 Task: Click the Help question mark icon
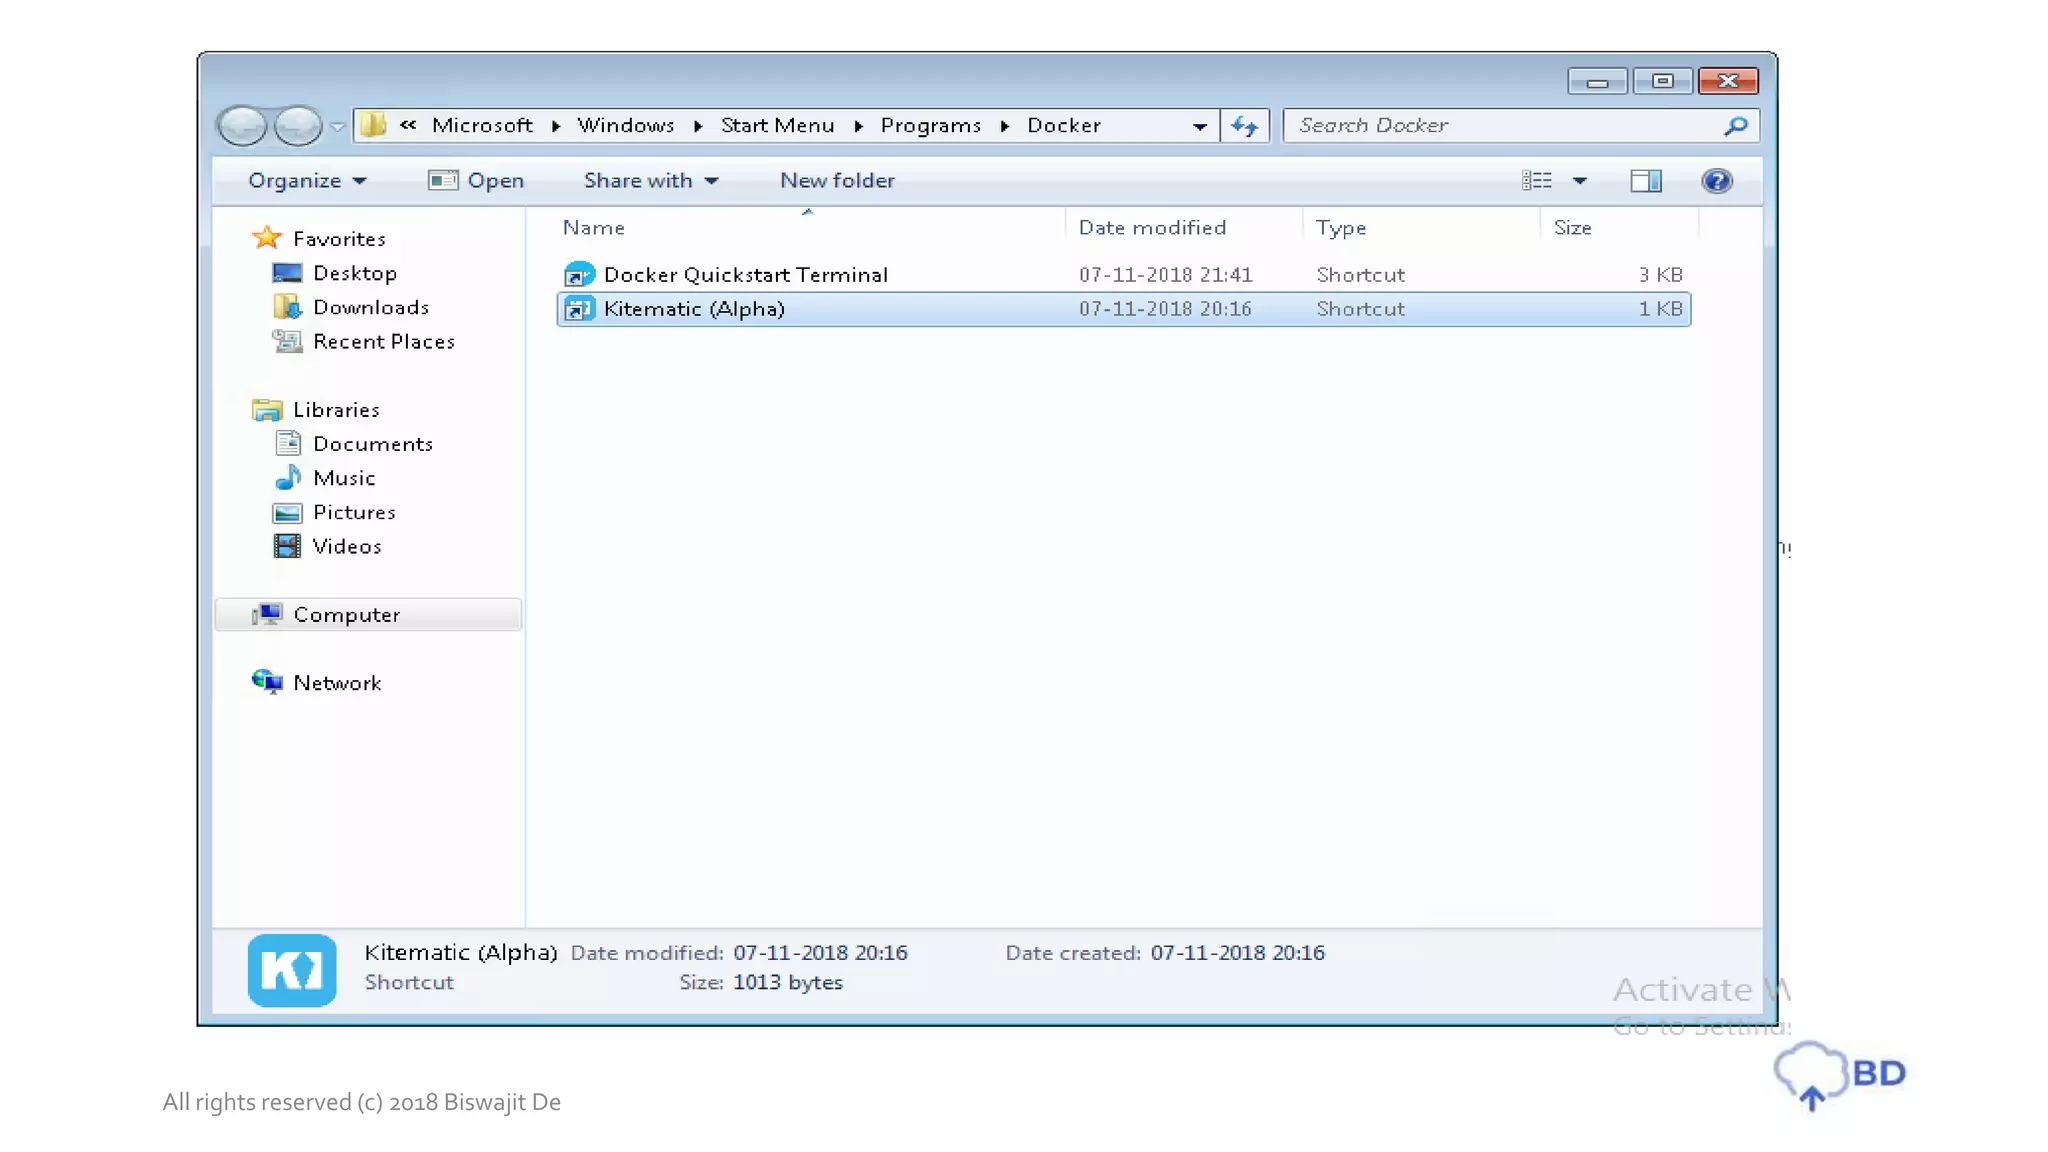[x=1716, y=181]
